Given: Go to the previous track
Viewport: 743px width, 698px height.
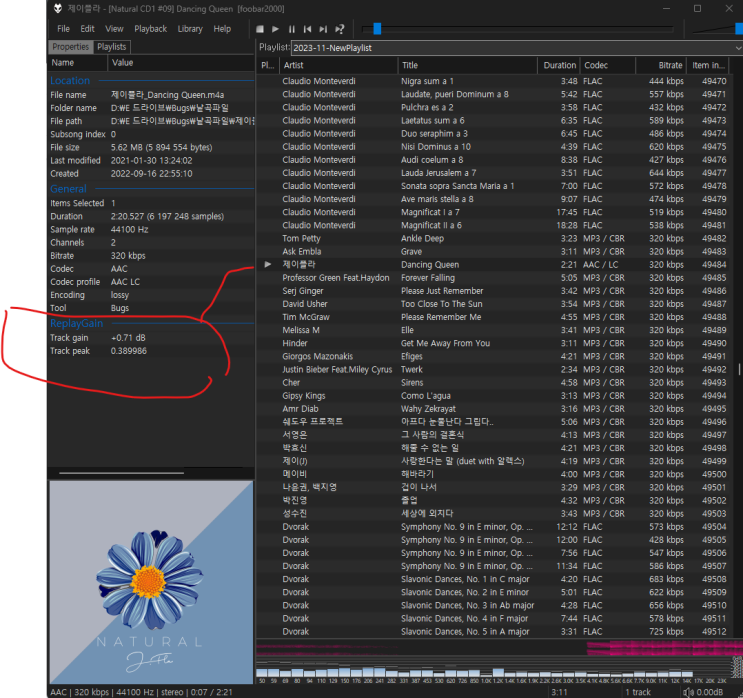Looking at the screenshot, I should 307,29.
